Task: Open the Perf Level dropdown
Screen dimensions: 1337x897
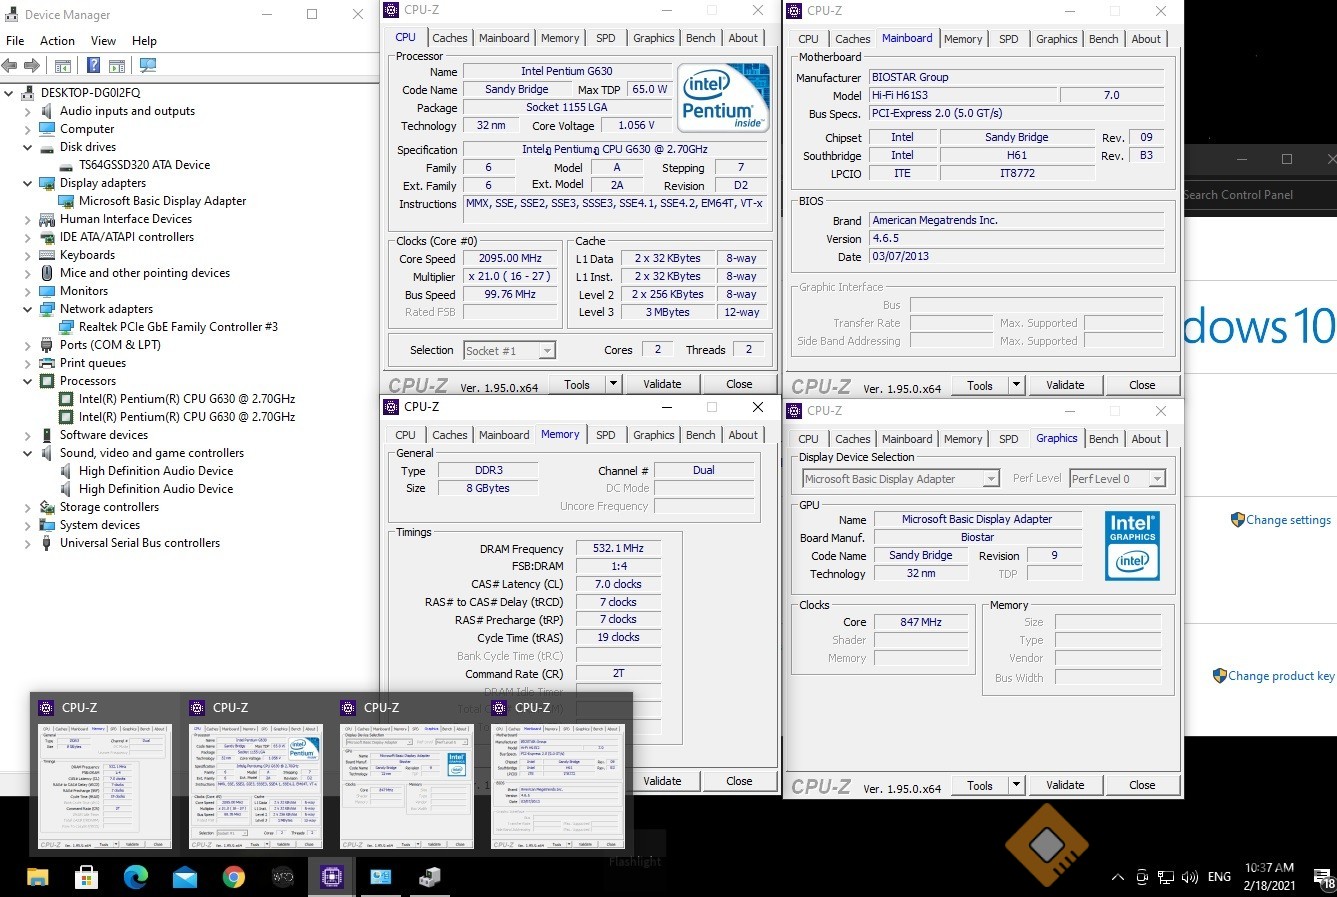Action: point(1156,479)
